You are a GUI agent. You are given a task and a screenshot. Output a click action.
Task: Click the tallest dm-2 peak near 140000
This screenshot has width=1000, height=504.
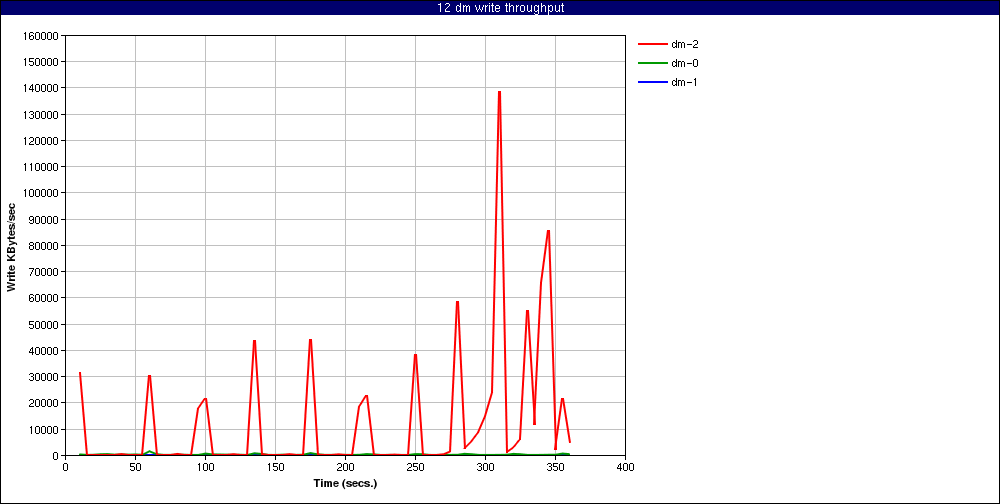point(499,92)
